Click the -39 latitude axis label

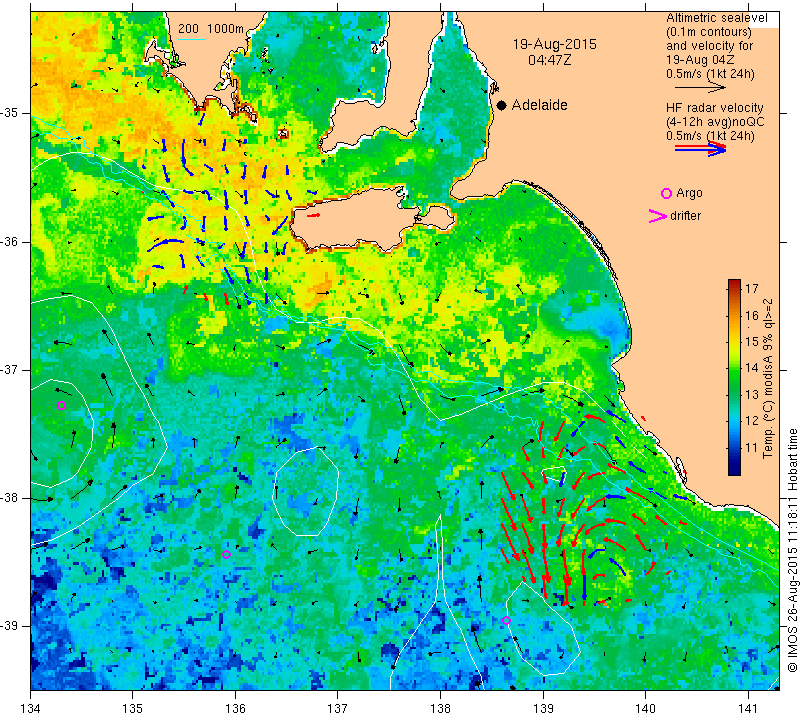point(11,626)
